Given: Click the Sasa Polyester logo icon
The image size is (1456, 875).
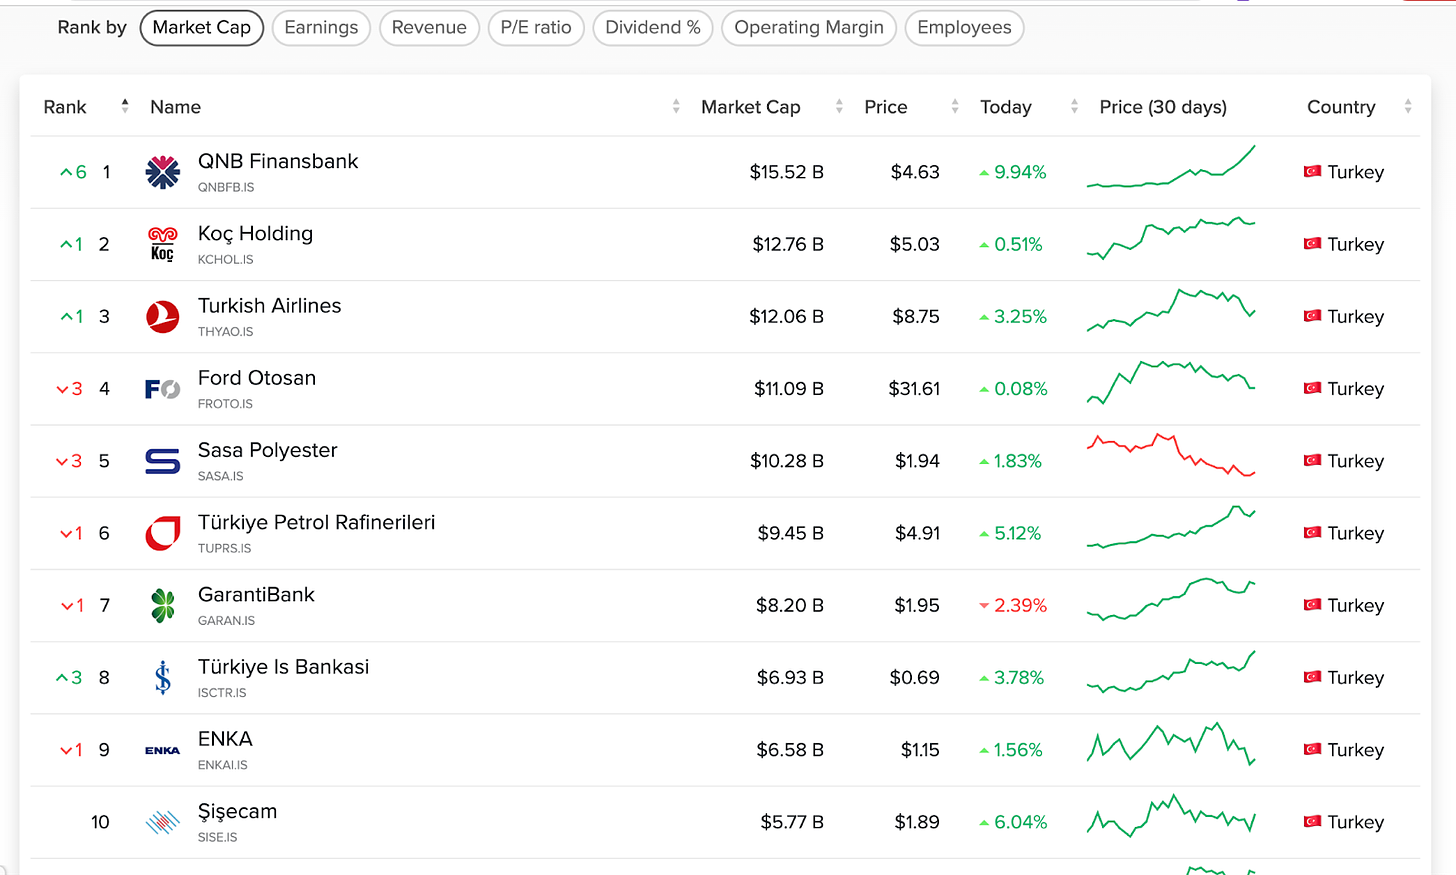Looking at the screenshot, I should coord(162,461).
